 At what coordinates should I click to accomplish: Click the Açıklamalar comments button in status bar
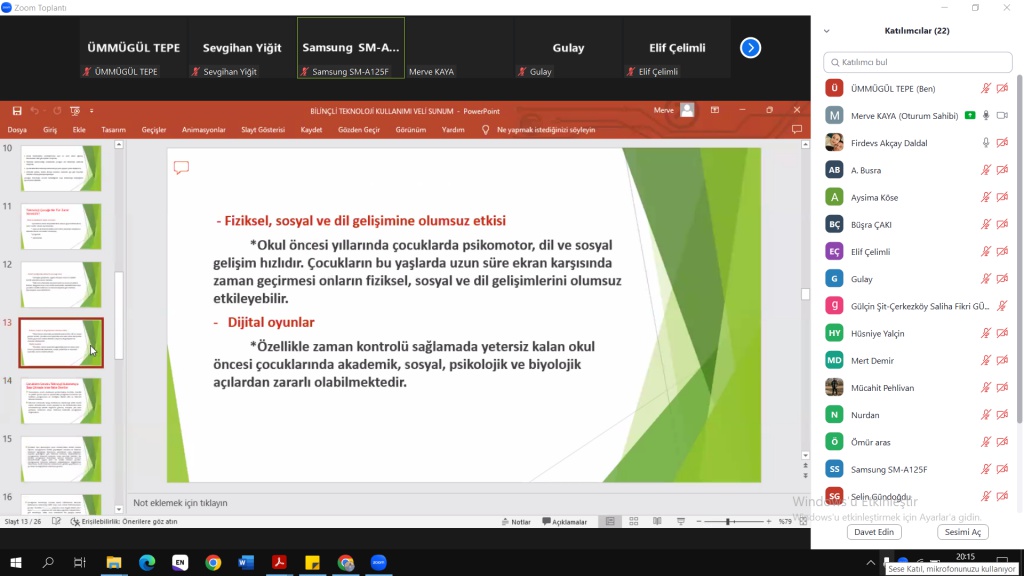pos(565,521)
